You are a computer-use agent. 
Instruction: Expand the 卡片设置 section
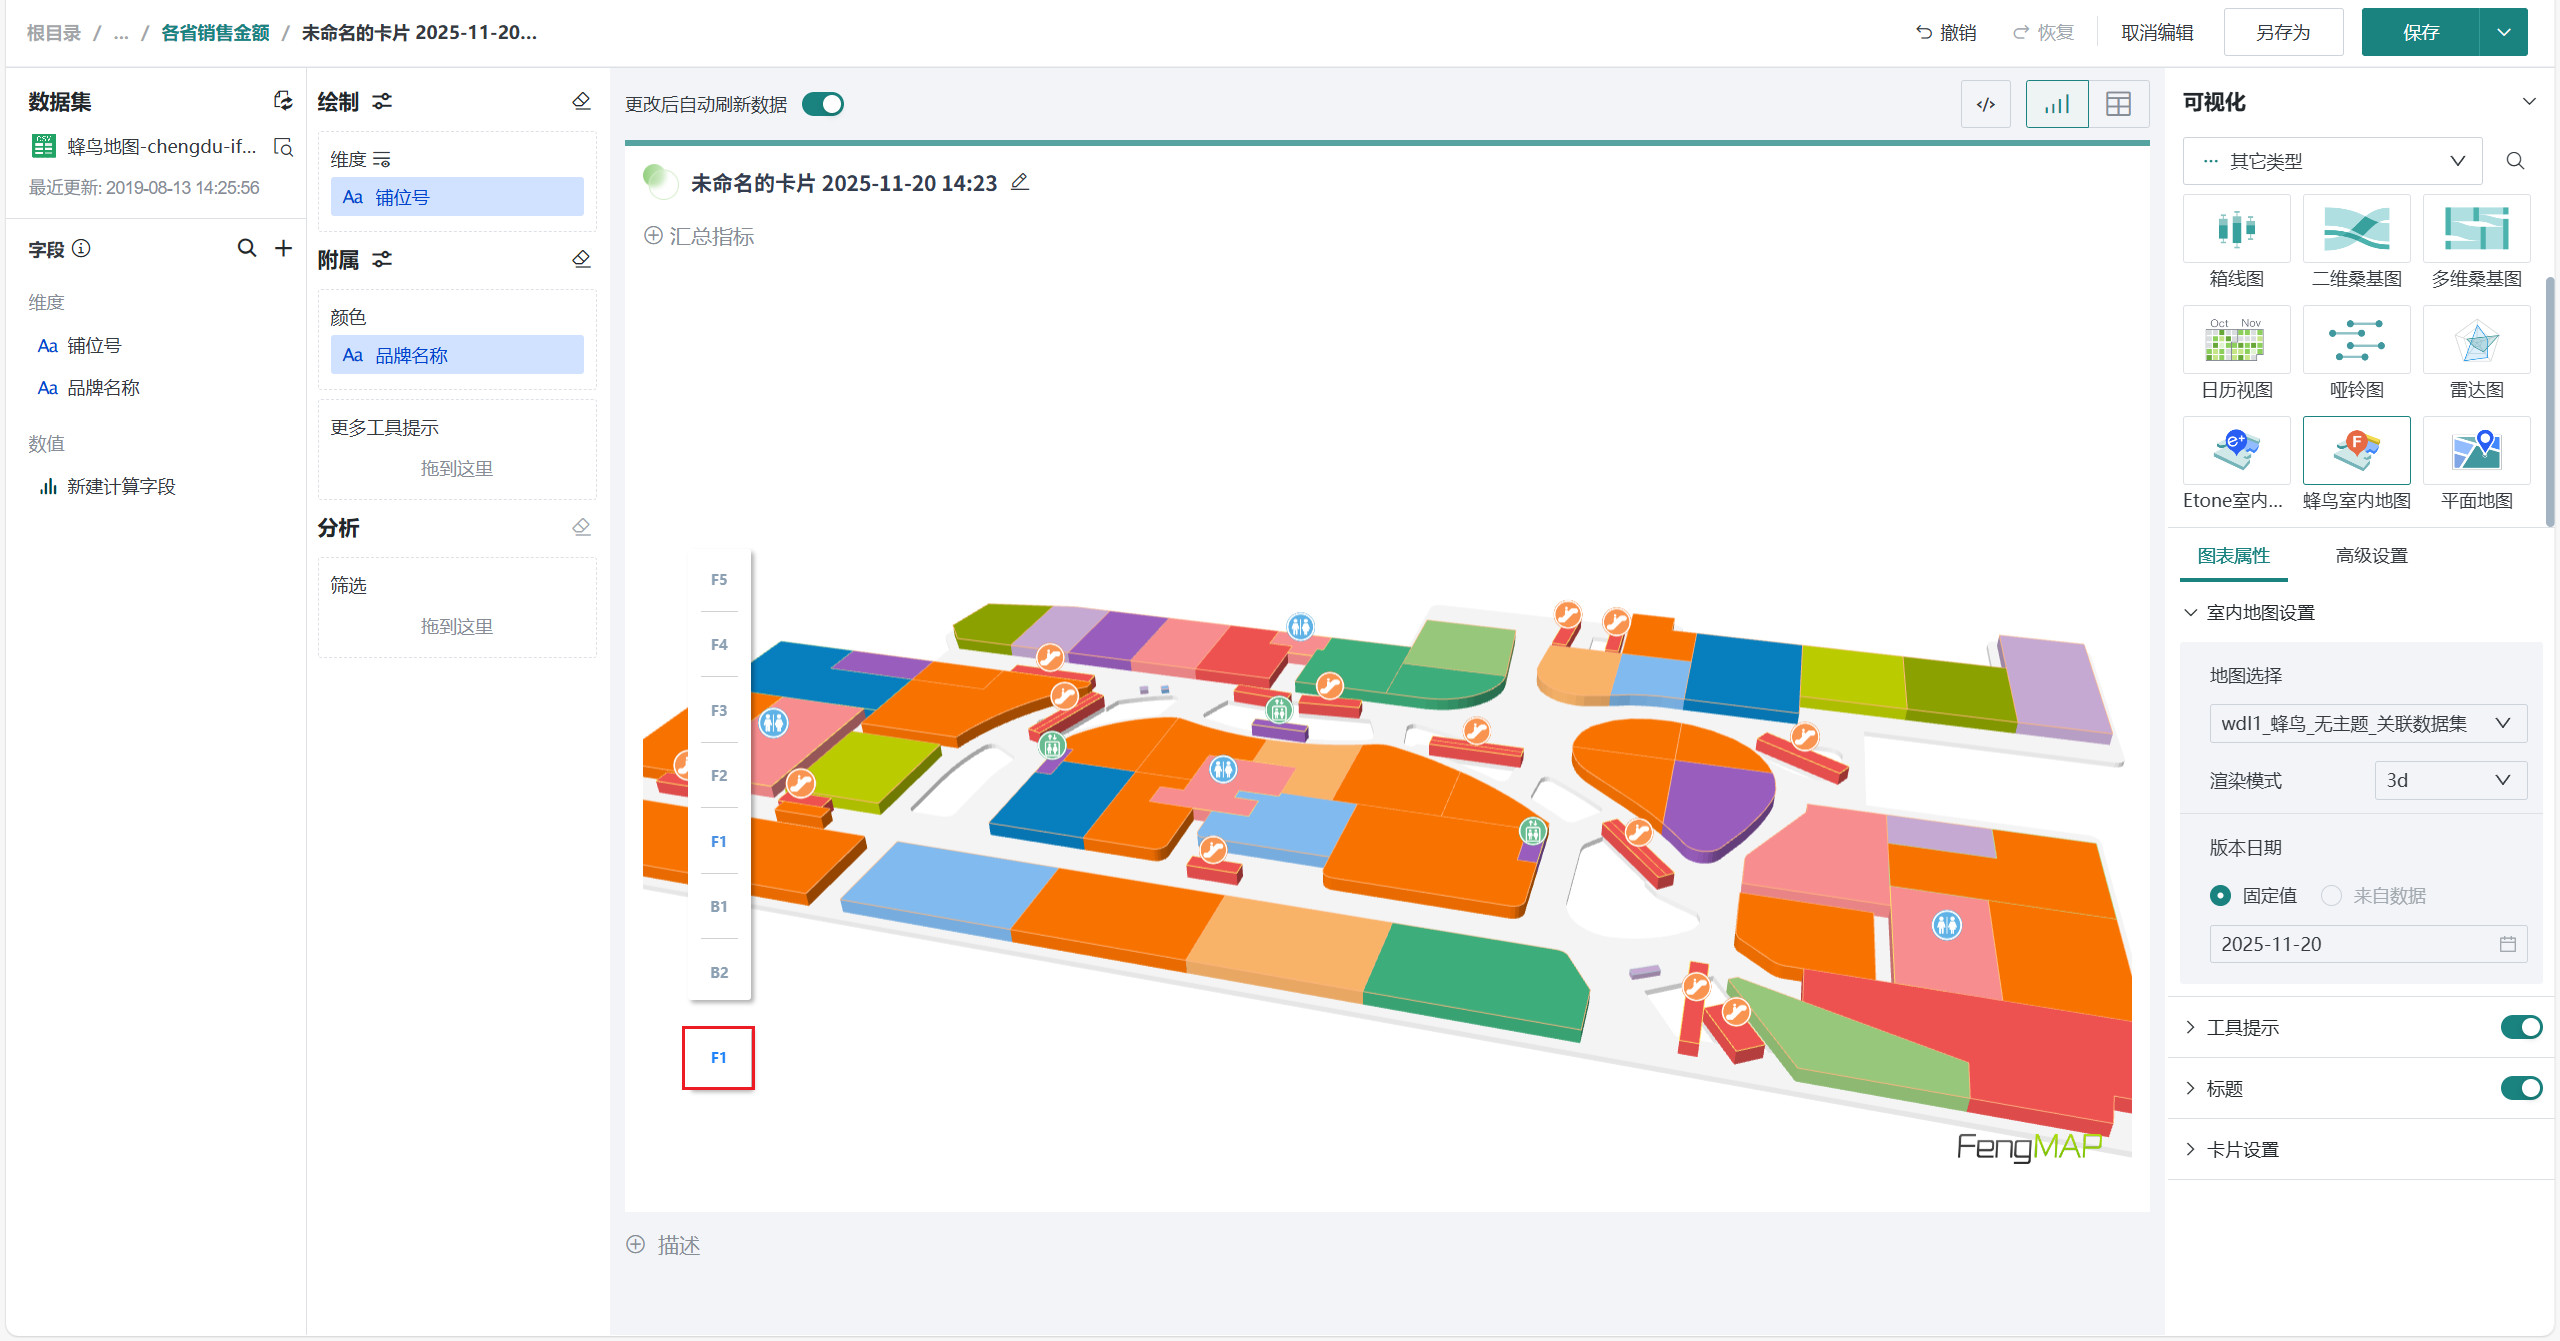pos(2242,1149)
